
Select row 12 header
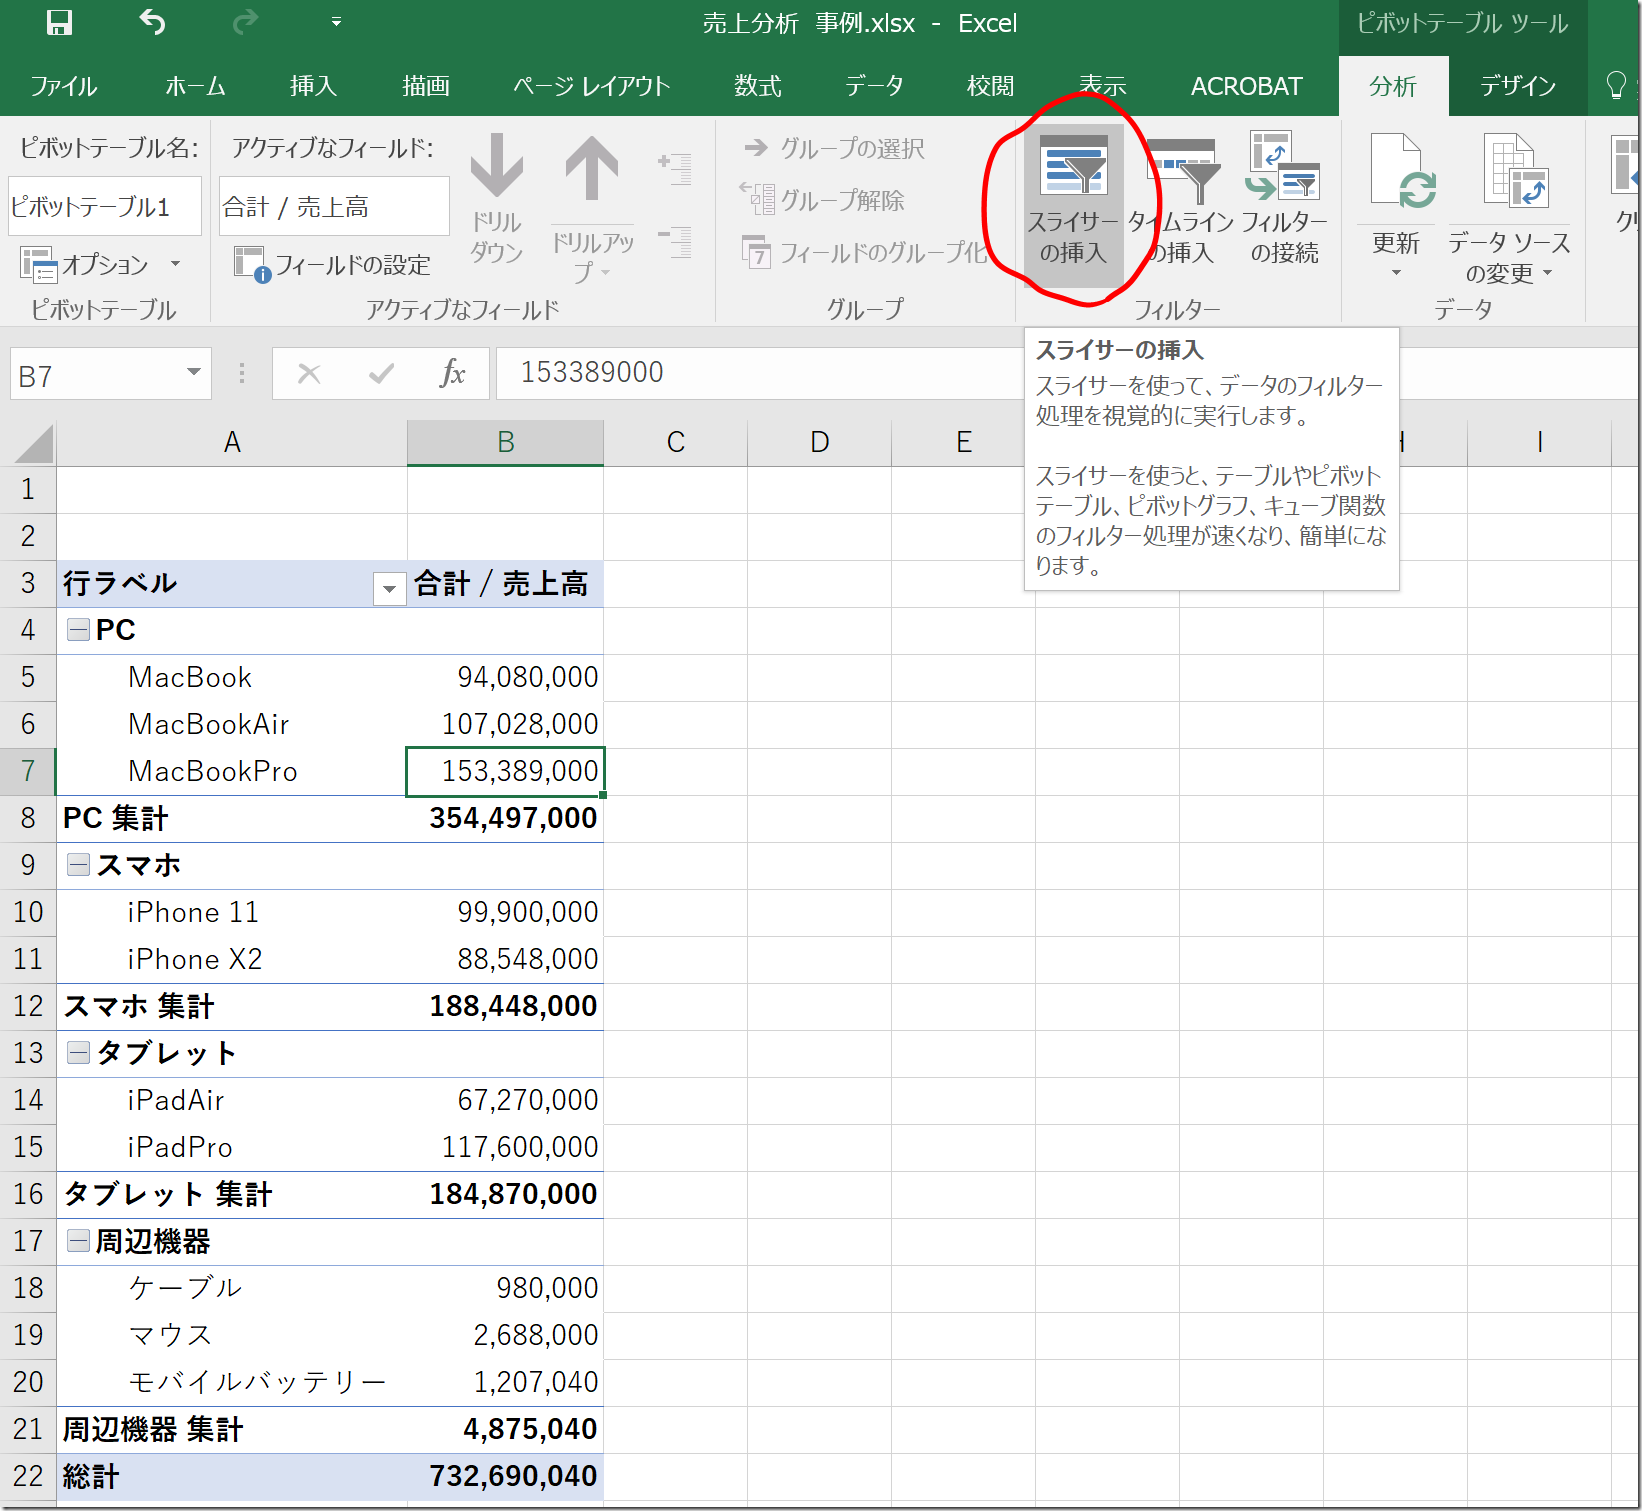[28, 1006]
